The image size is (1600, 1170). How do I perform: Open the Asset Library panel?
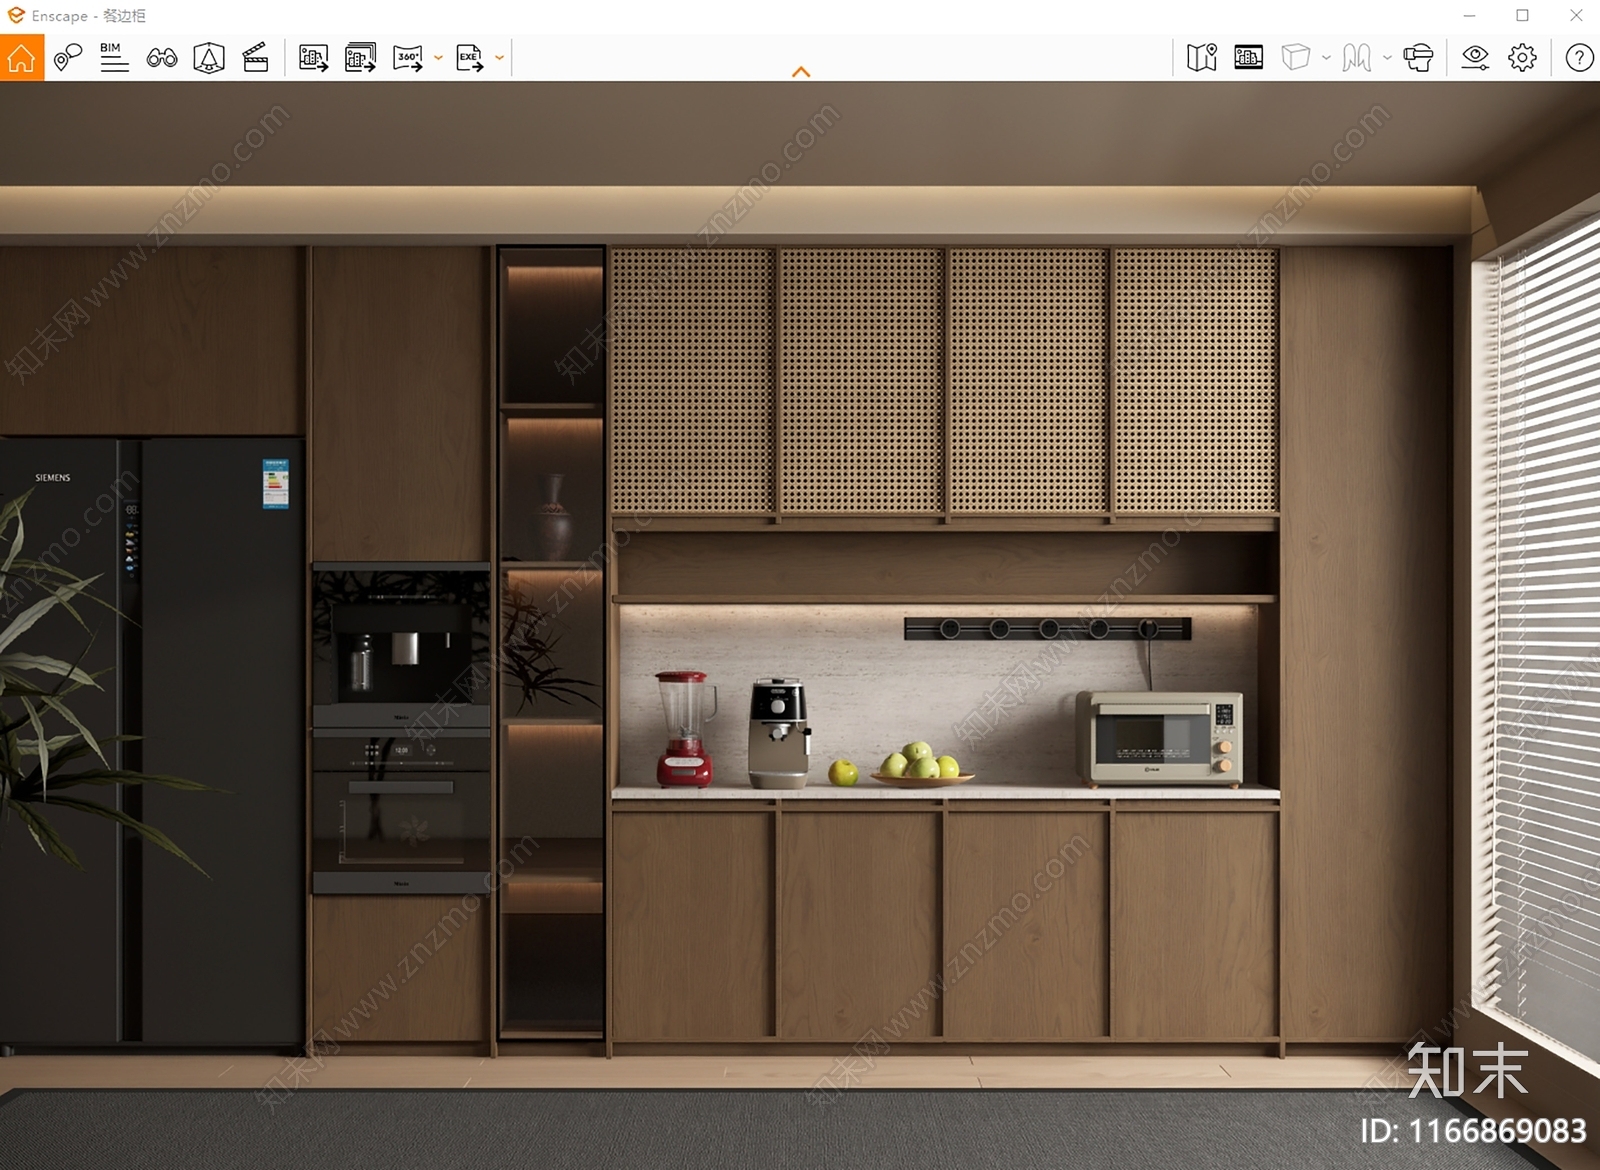point(1249,58)
